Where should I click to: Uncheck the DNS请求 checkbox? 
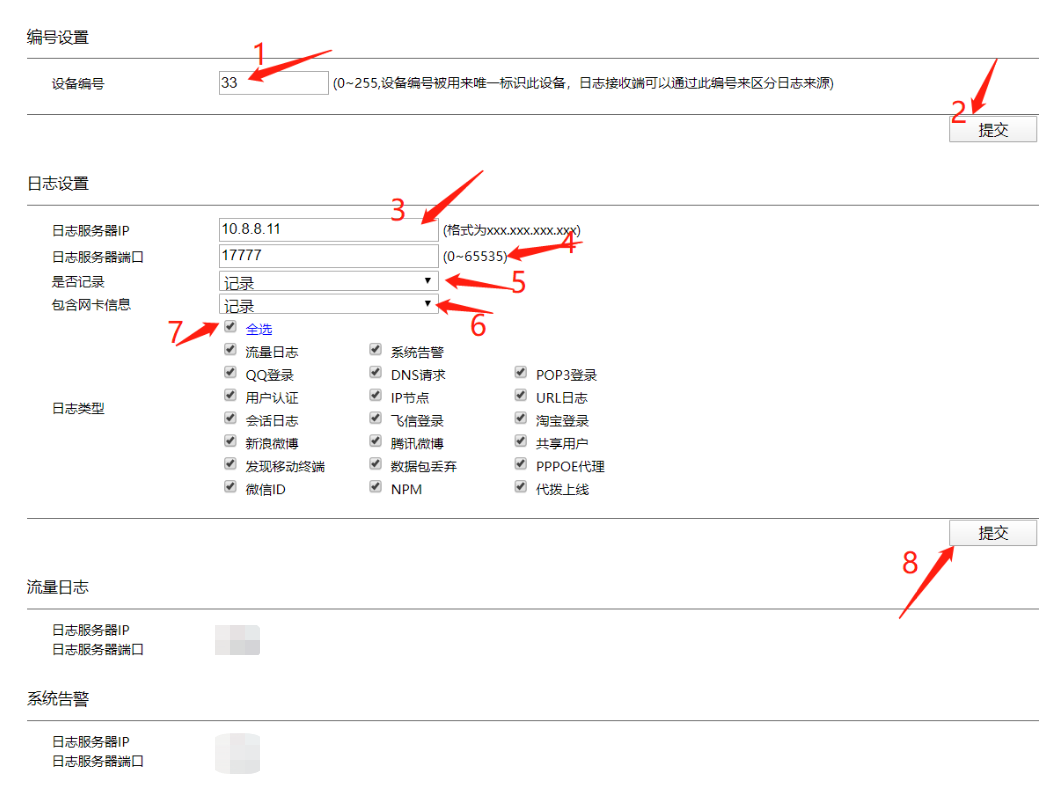point(375,373)
